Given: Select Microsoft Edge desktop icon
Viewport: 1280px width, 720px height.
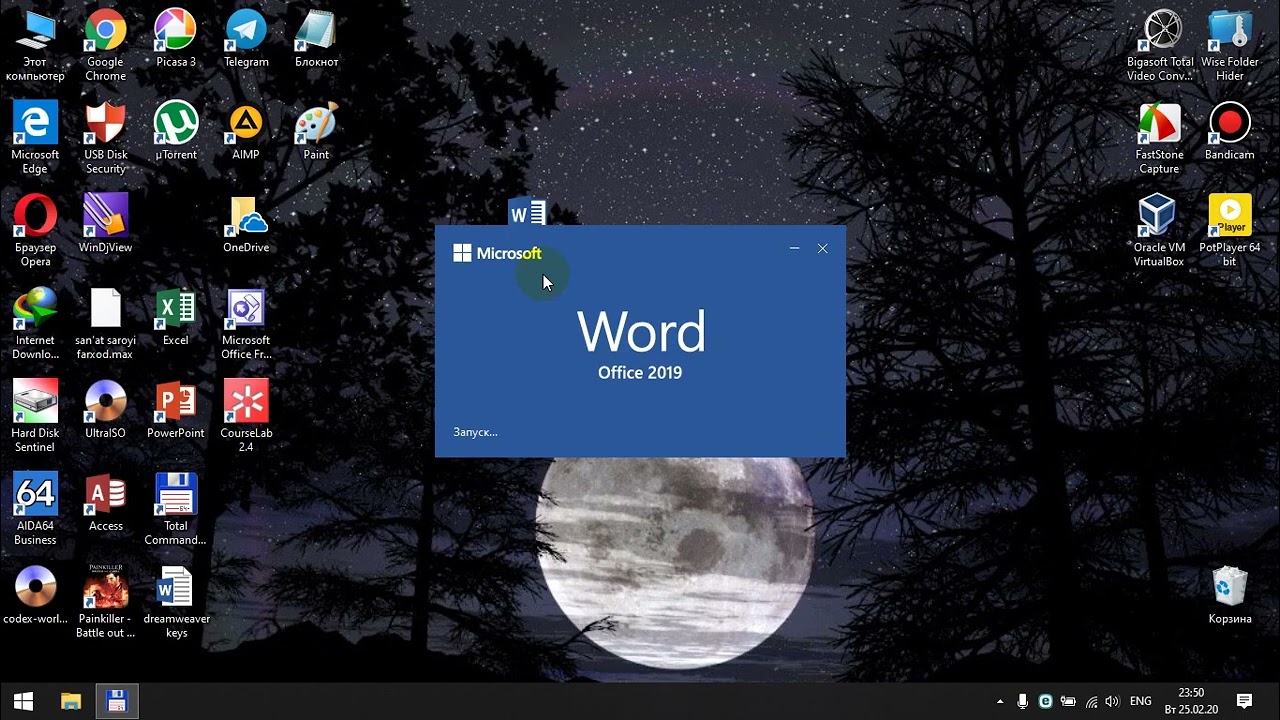Looking at the screenshot, I should pos(35,139).
